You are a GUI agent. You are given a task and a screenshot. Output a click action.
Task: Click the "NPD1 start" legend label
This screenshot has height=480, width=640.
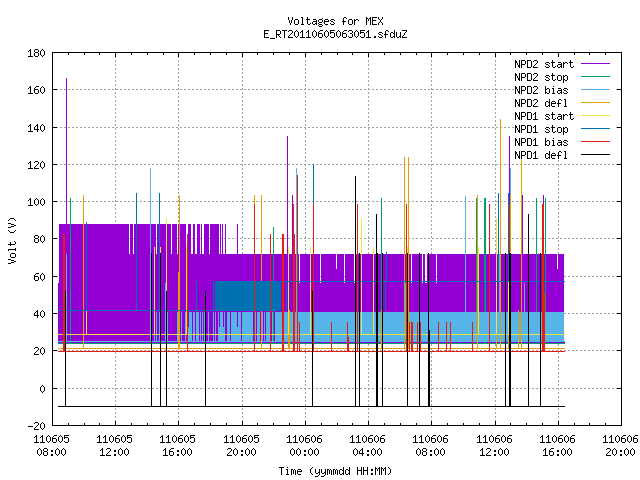tap(544, 116)
